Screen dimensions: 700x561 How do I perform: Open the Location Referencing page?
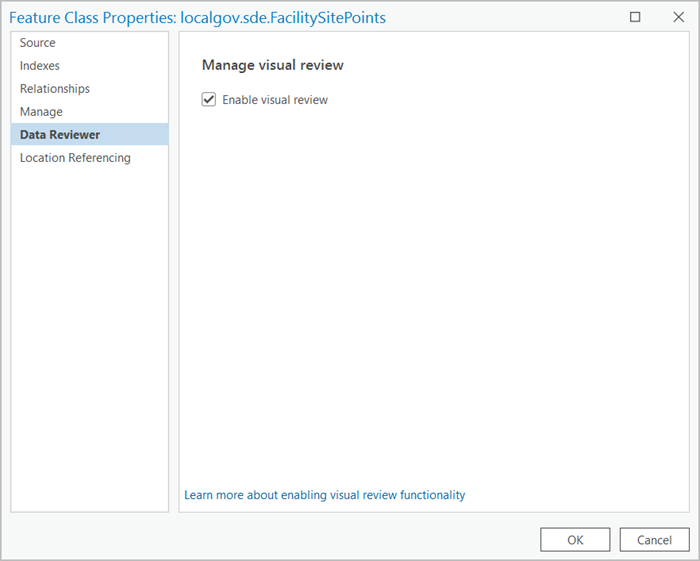[x=75, y=158]
